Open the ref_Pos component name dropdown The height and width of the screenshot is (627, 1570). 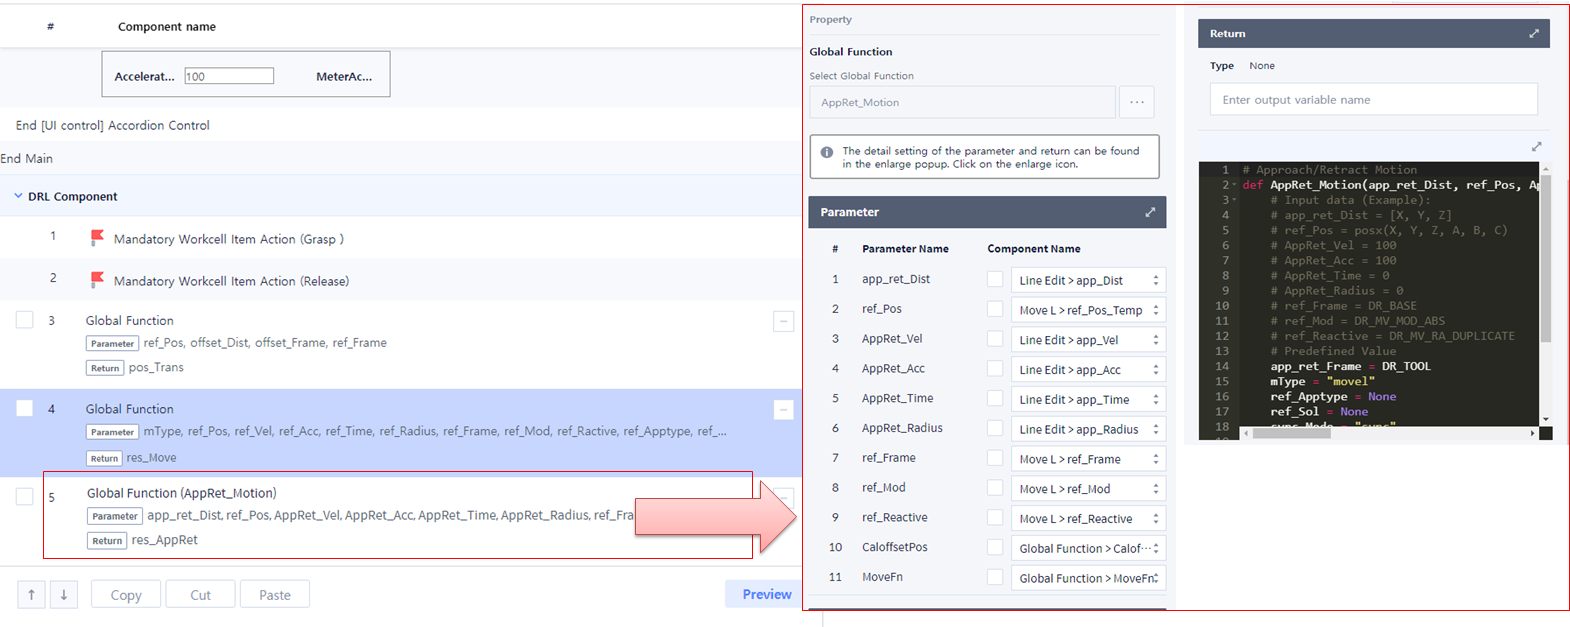click(x=1088, y=310)
